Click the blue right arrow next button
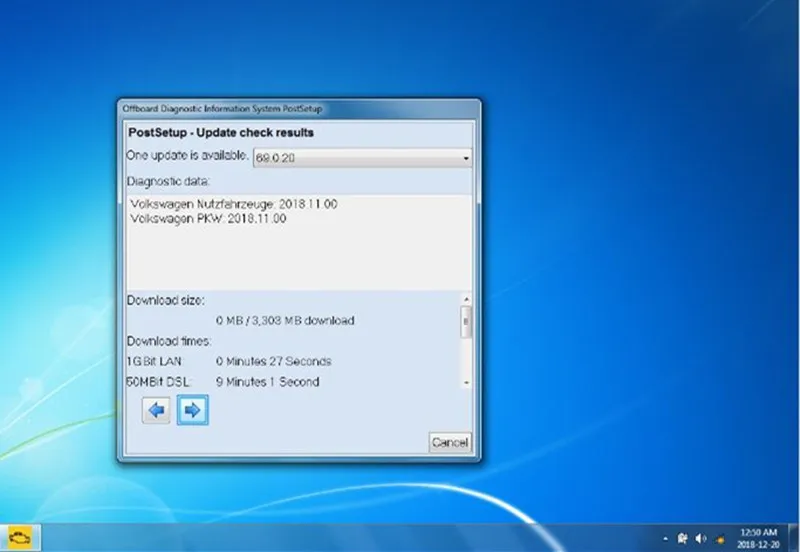The image size is (800, 552). (x=193, y=410)
